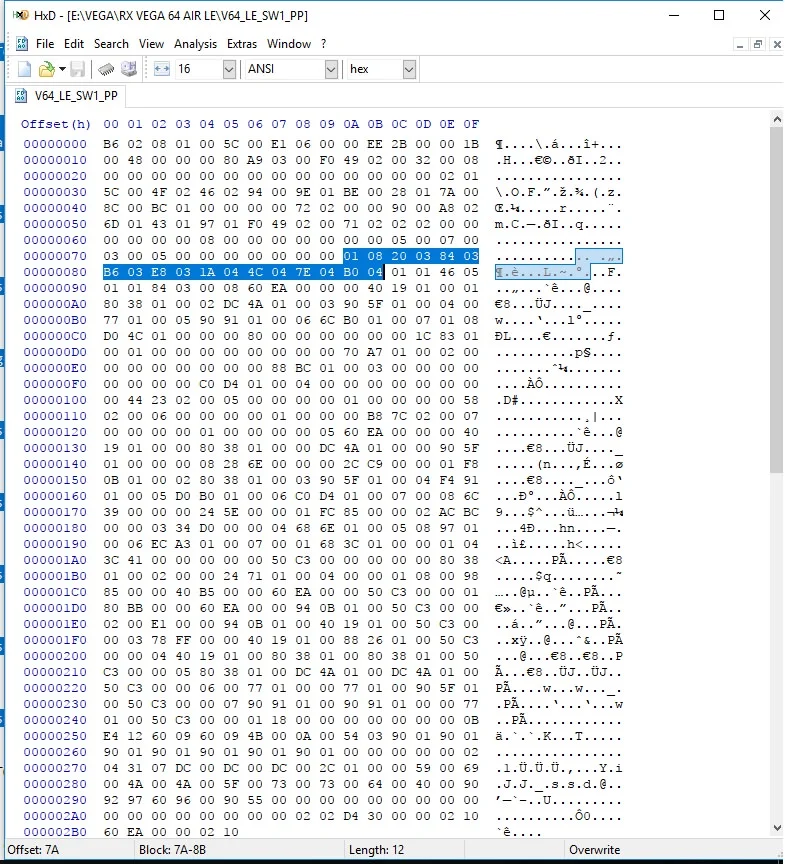Click the file icon on the V64_LE_SW1_PP tab
Screen dimensions: 785x864
pyautogui.click(x=21, y=95)
